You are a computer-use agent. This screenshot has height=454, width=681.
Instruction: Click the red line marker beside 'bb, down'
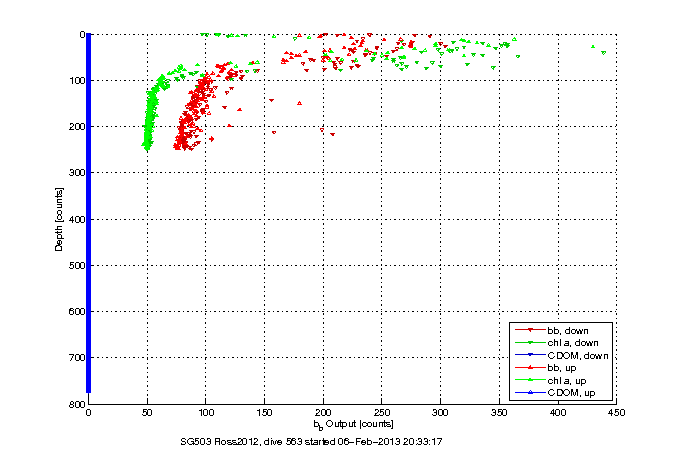530,330
